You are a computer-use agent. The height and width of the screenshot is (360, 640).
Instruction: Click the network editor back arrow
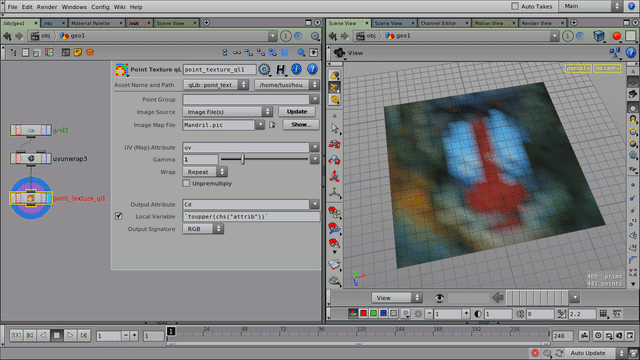click(7, 36)
